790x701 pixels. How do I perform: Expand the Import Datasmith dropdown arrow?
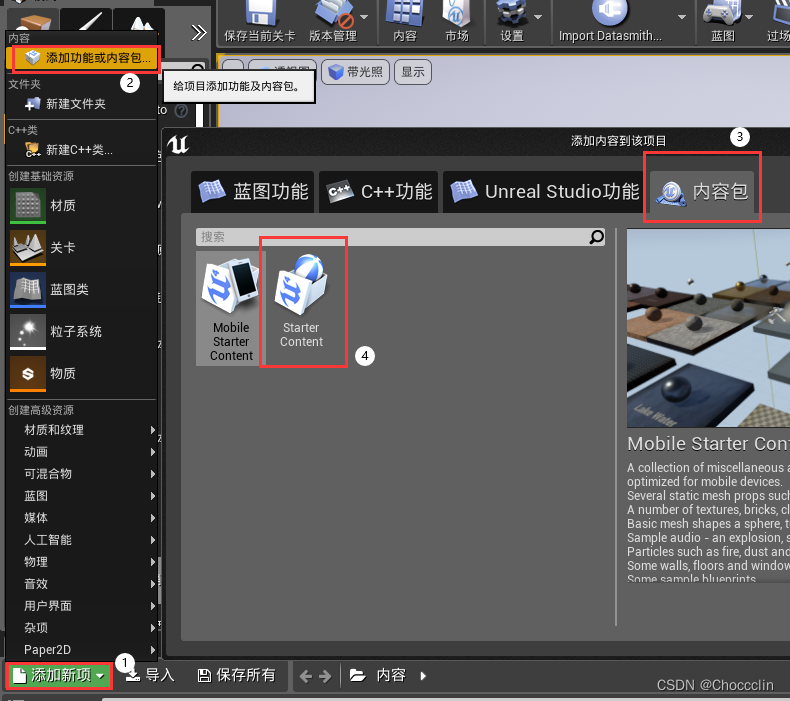682,17
